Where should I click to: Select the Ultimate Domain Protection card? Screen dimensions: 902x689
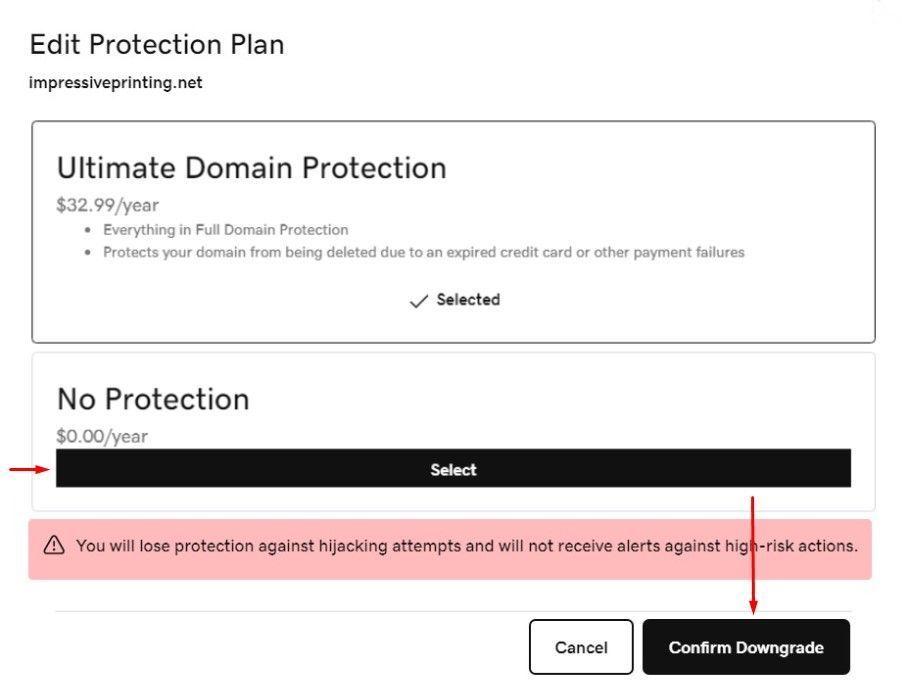pos(453,232)
